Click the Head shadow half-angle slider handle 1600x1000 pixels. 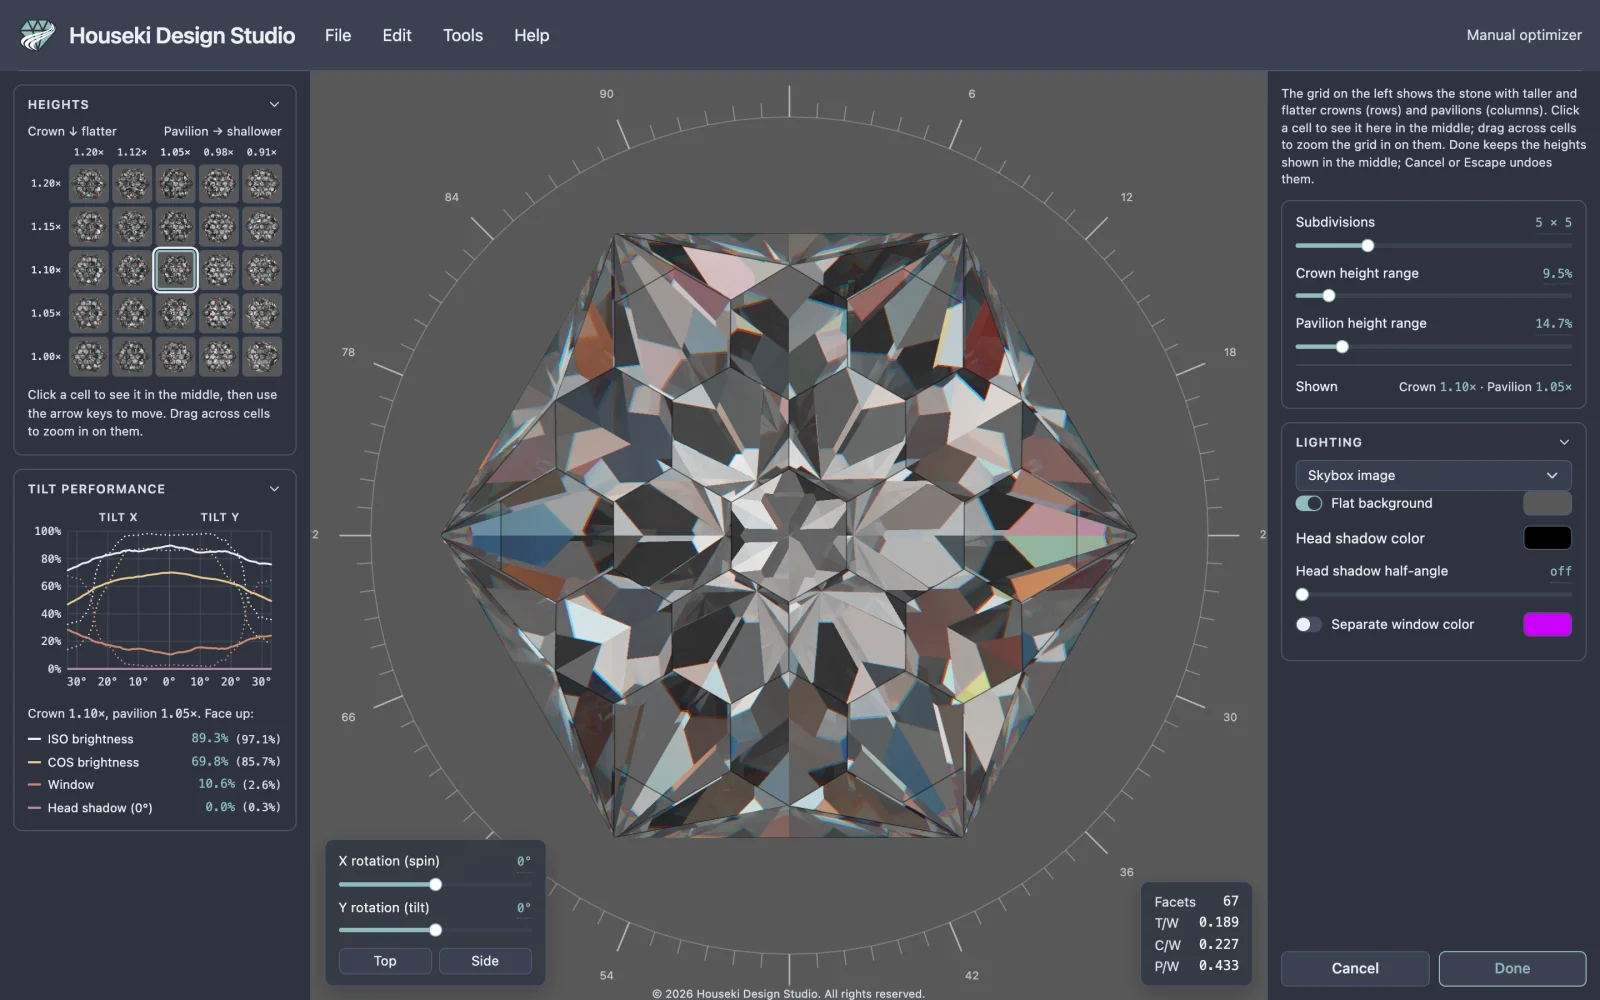1302,594
